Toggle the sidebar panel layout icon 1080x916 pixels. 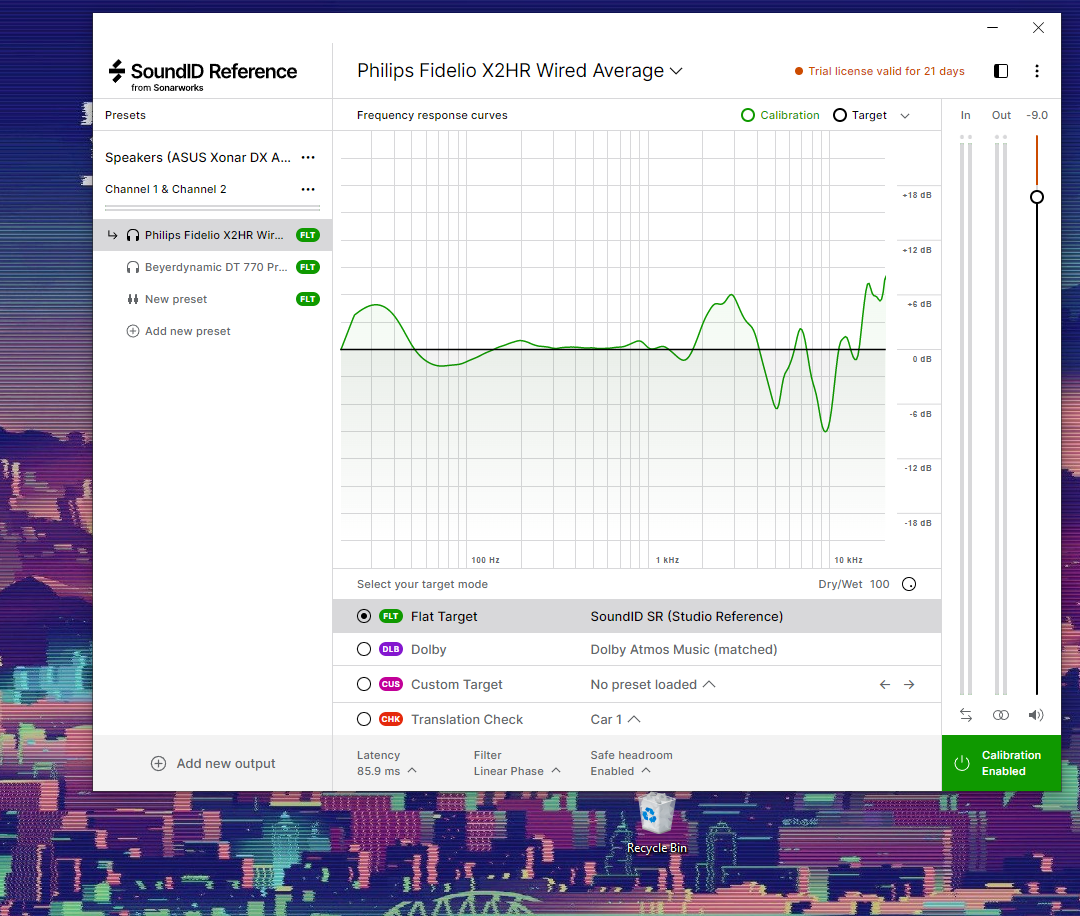pos(1001,71)
